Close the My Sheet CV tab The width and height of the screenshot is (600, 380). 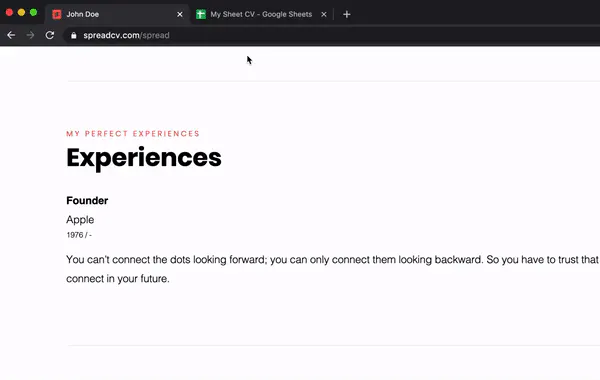tap(324, 15)
